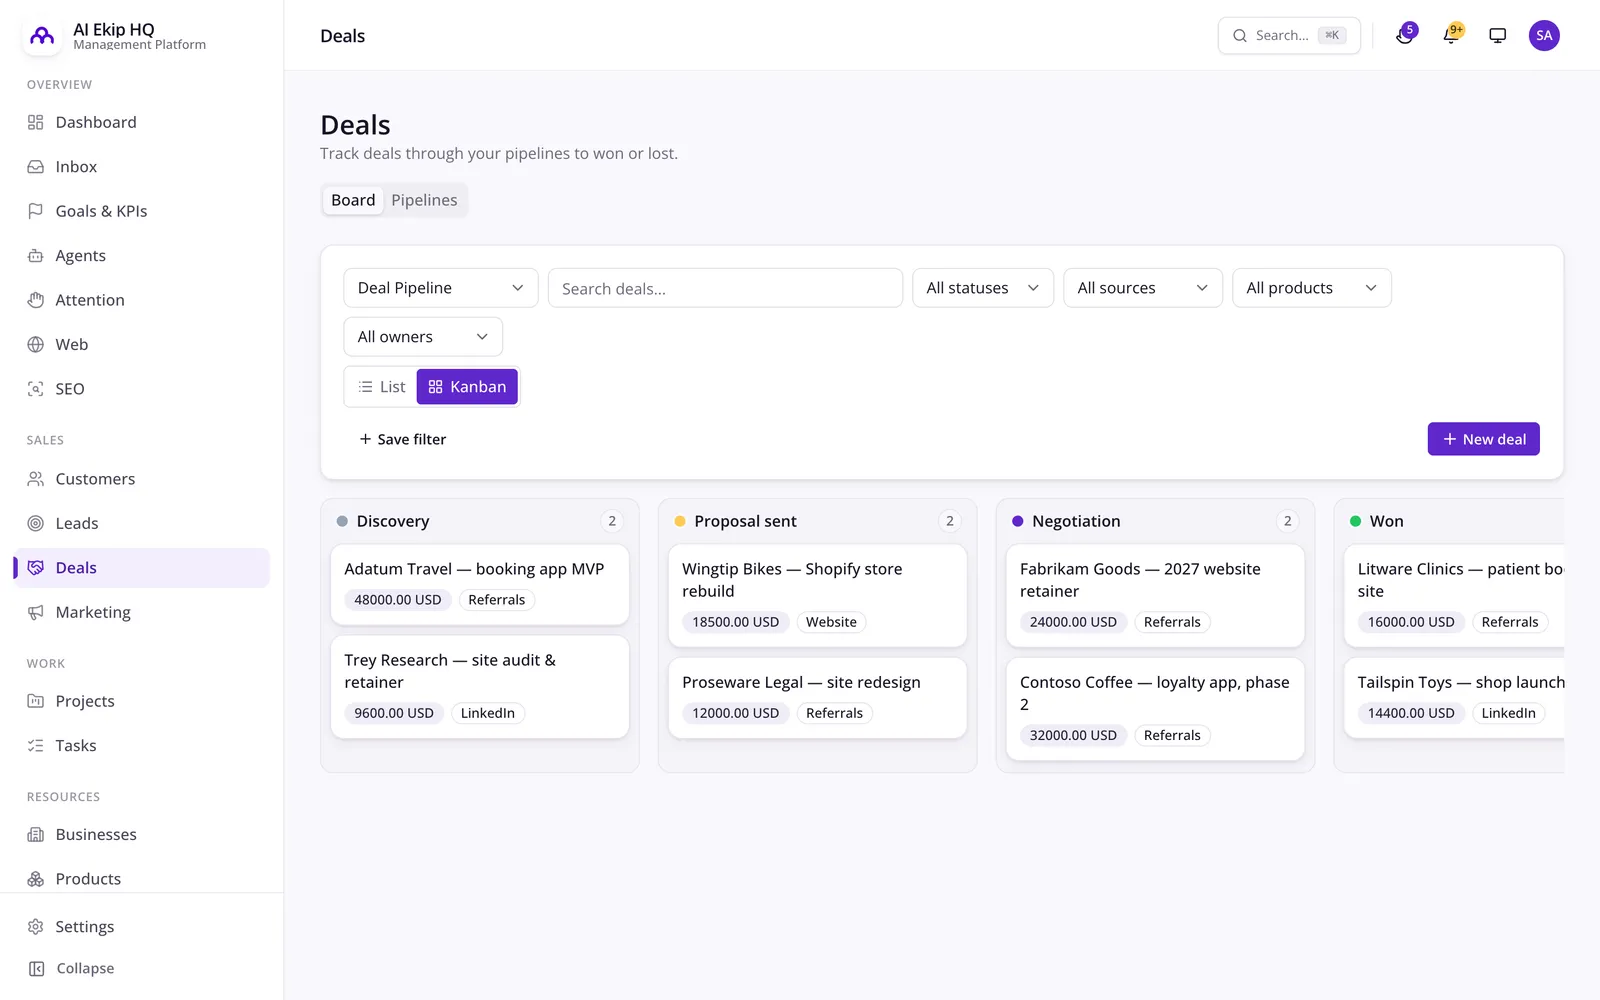Open Dashboard from the sidebar
This screenshot has width=1600, height=1000.
(142, 122)
